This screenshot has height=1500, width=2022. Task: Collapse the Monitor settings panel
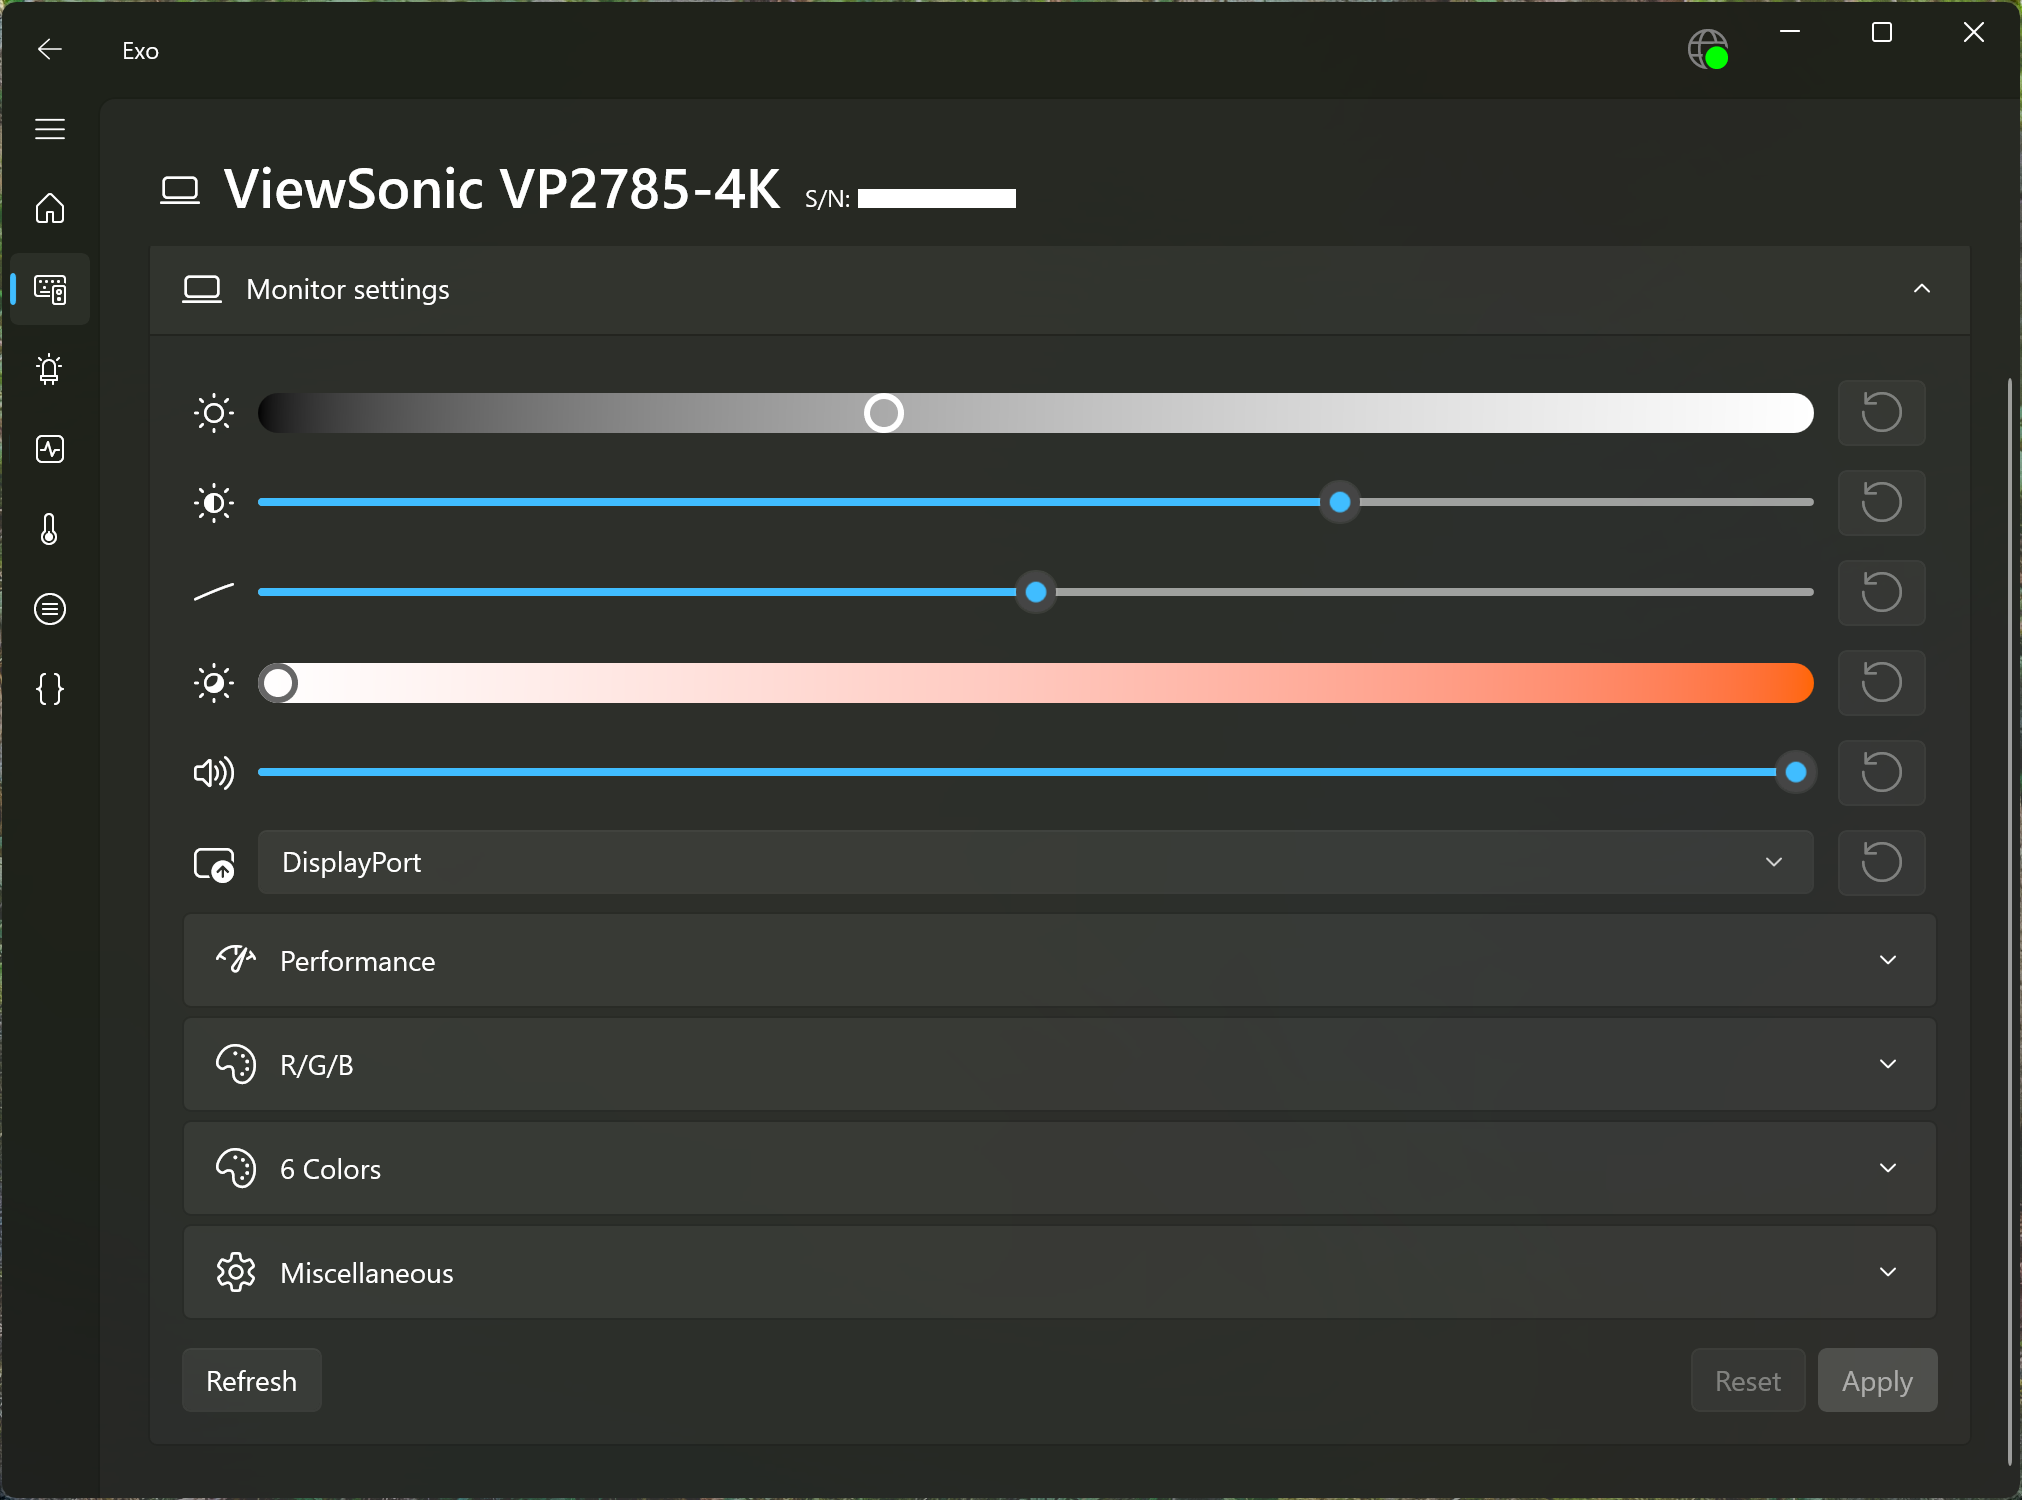1921,289
